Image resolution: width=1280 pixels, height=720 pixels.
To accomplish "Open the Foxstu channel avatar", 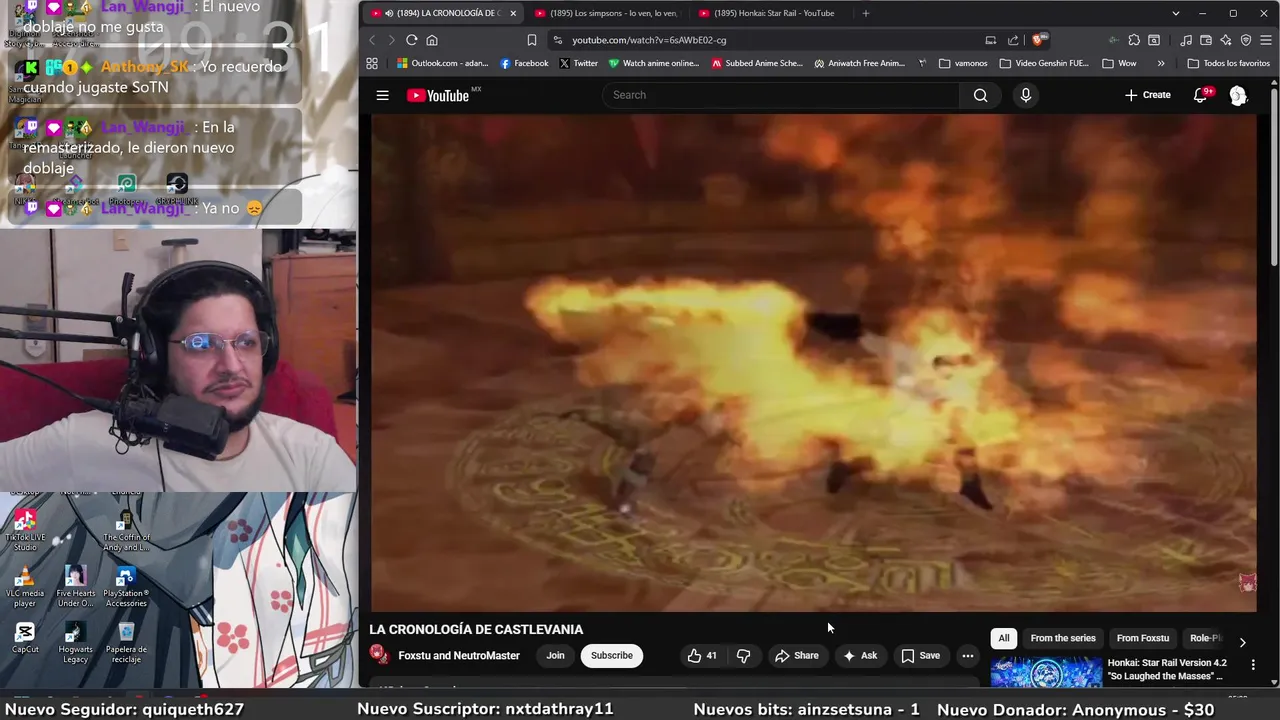I will point(379,655).
